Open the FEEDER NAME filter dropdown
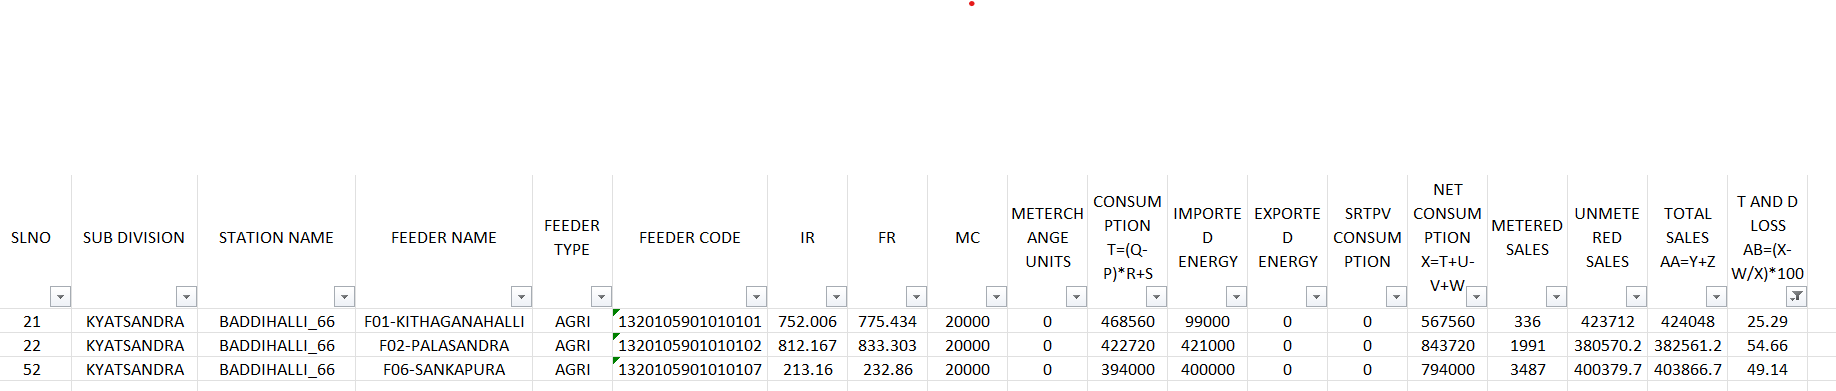This screenshot has width=1836, height=391. pos(521,297)
